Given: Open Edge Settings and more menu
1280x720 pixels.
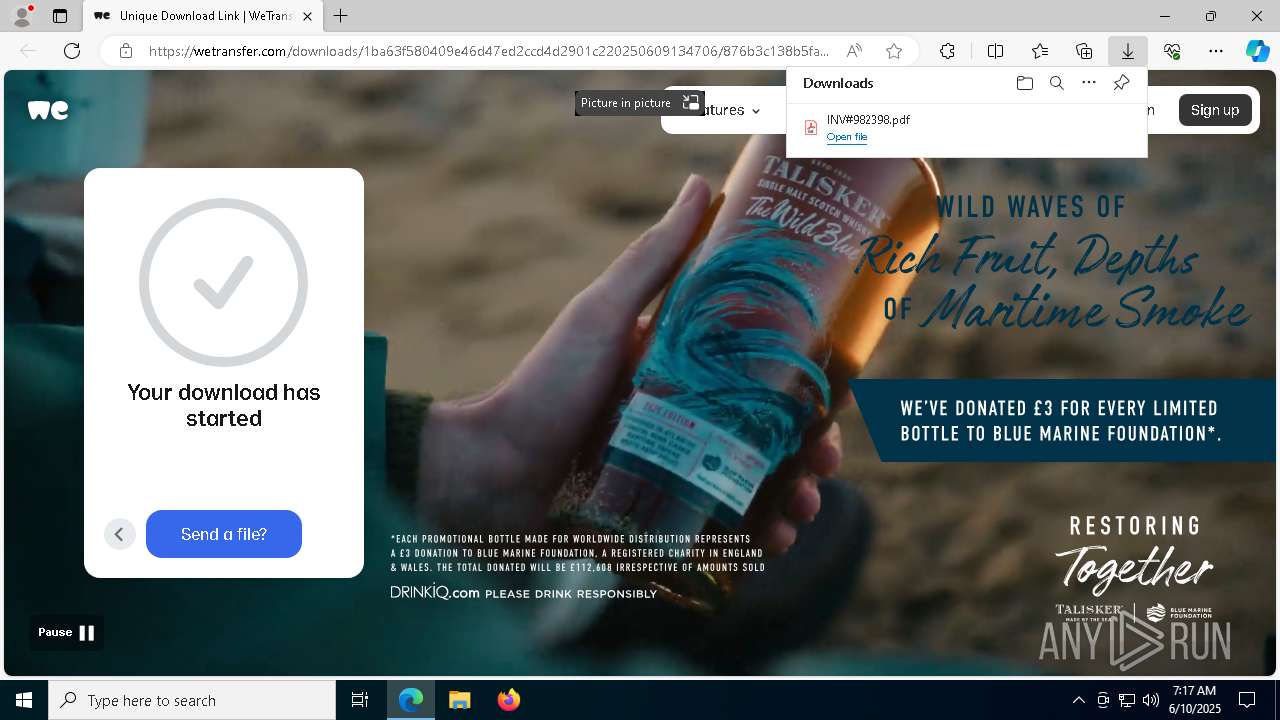Looking at the screenshot, I should click(x=1216, y=51).
